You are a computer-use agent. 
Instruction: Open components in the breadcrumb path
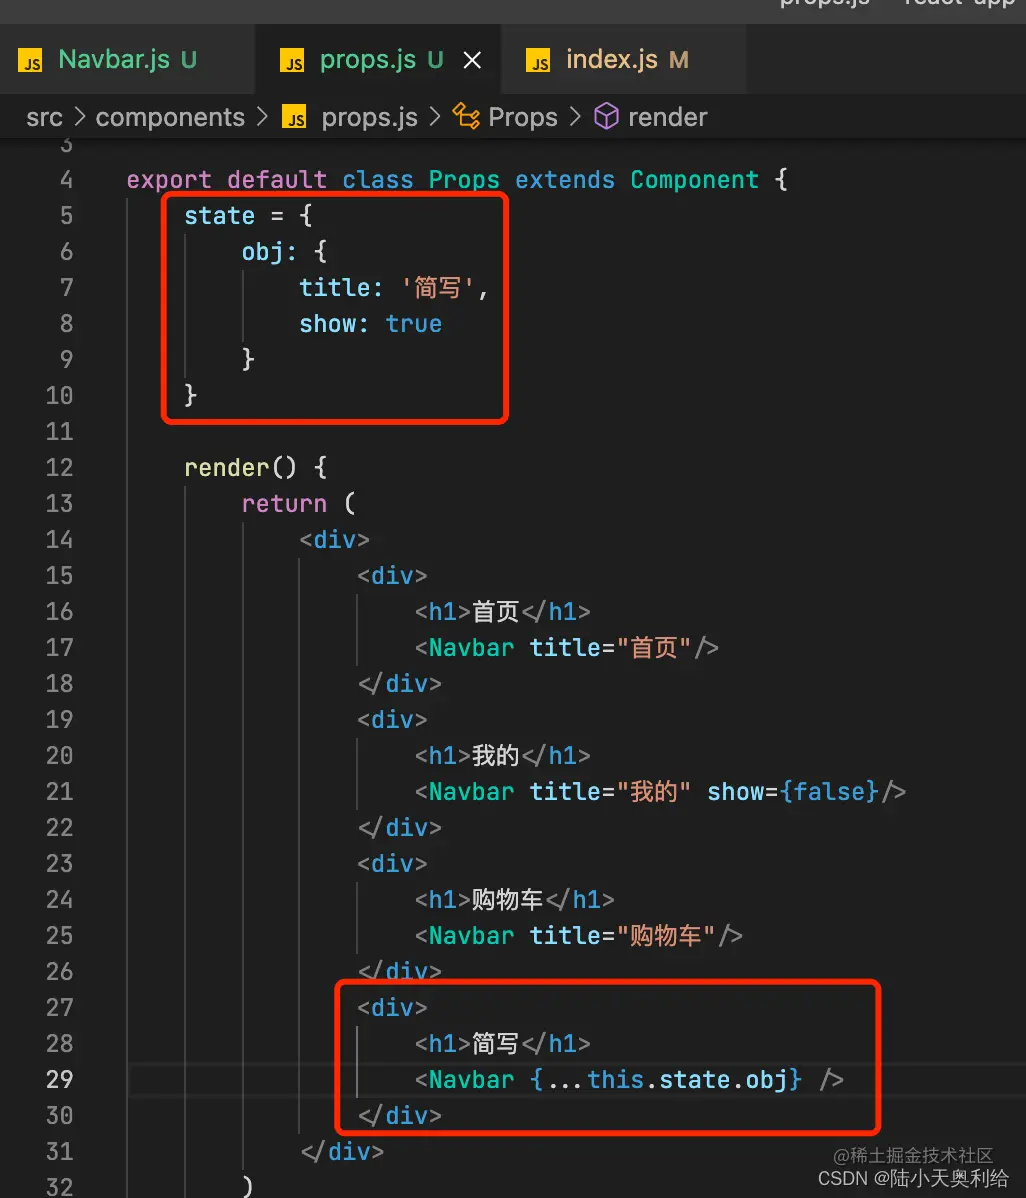click(169, 117)
